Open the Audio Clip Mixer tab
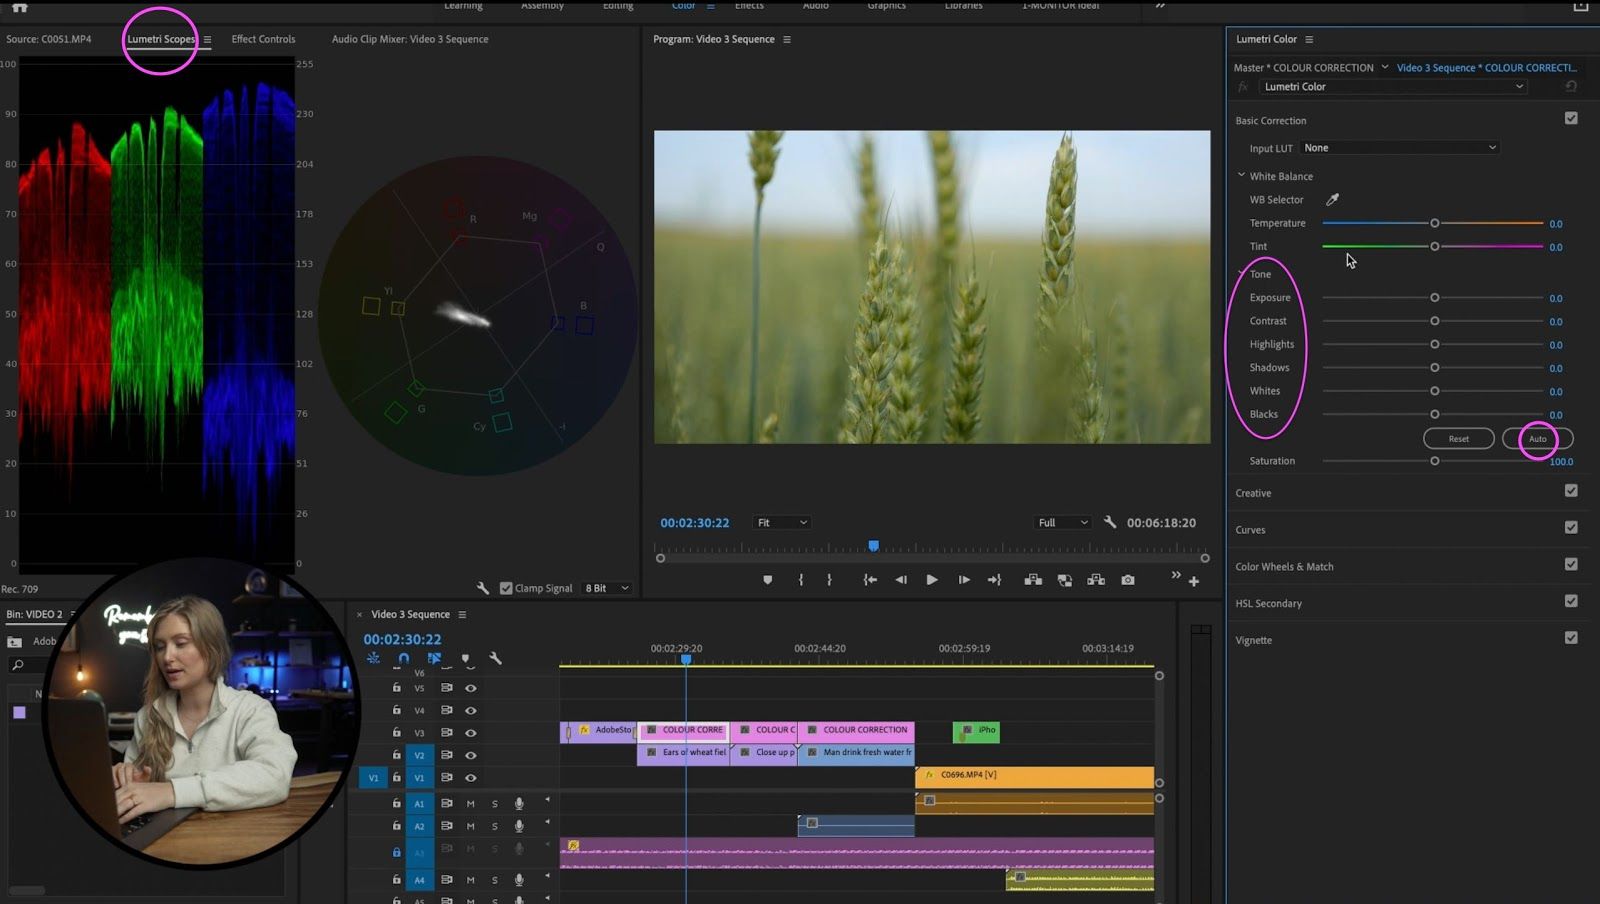The width and height of the screenshot is (1600, 904). click(x=410, y=39)
